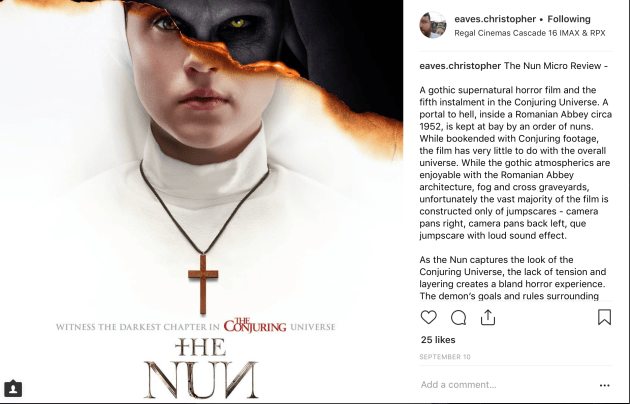This screenshot has width=630, height=404.
Task: Like the post with the heart icon
Action: pos(428,317)
